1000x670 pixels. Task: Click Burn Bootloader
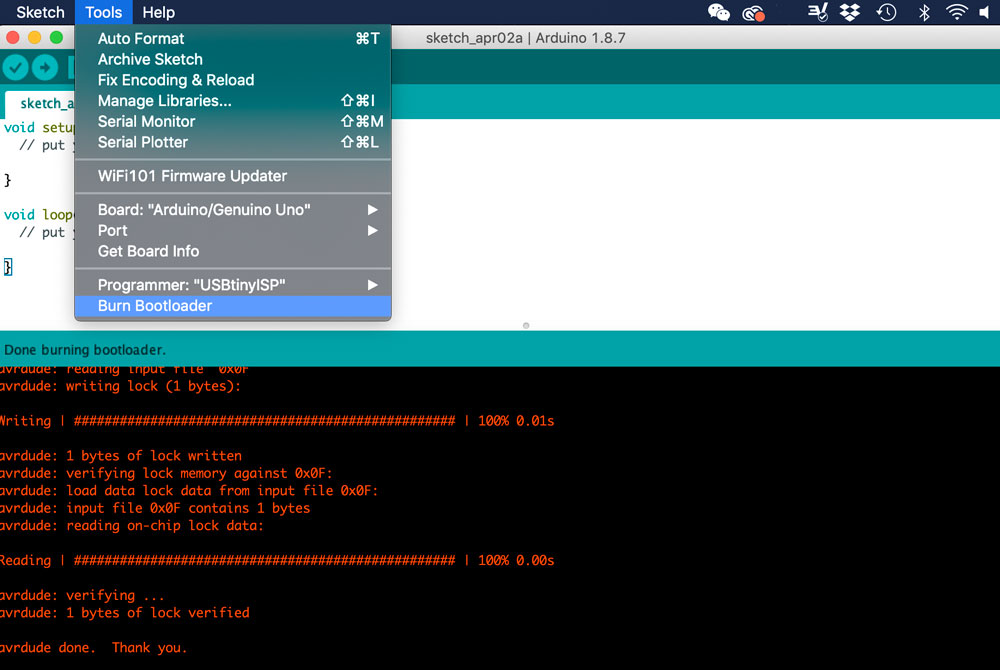233,306
